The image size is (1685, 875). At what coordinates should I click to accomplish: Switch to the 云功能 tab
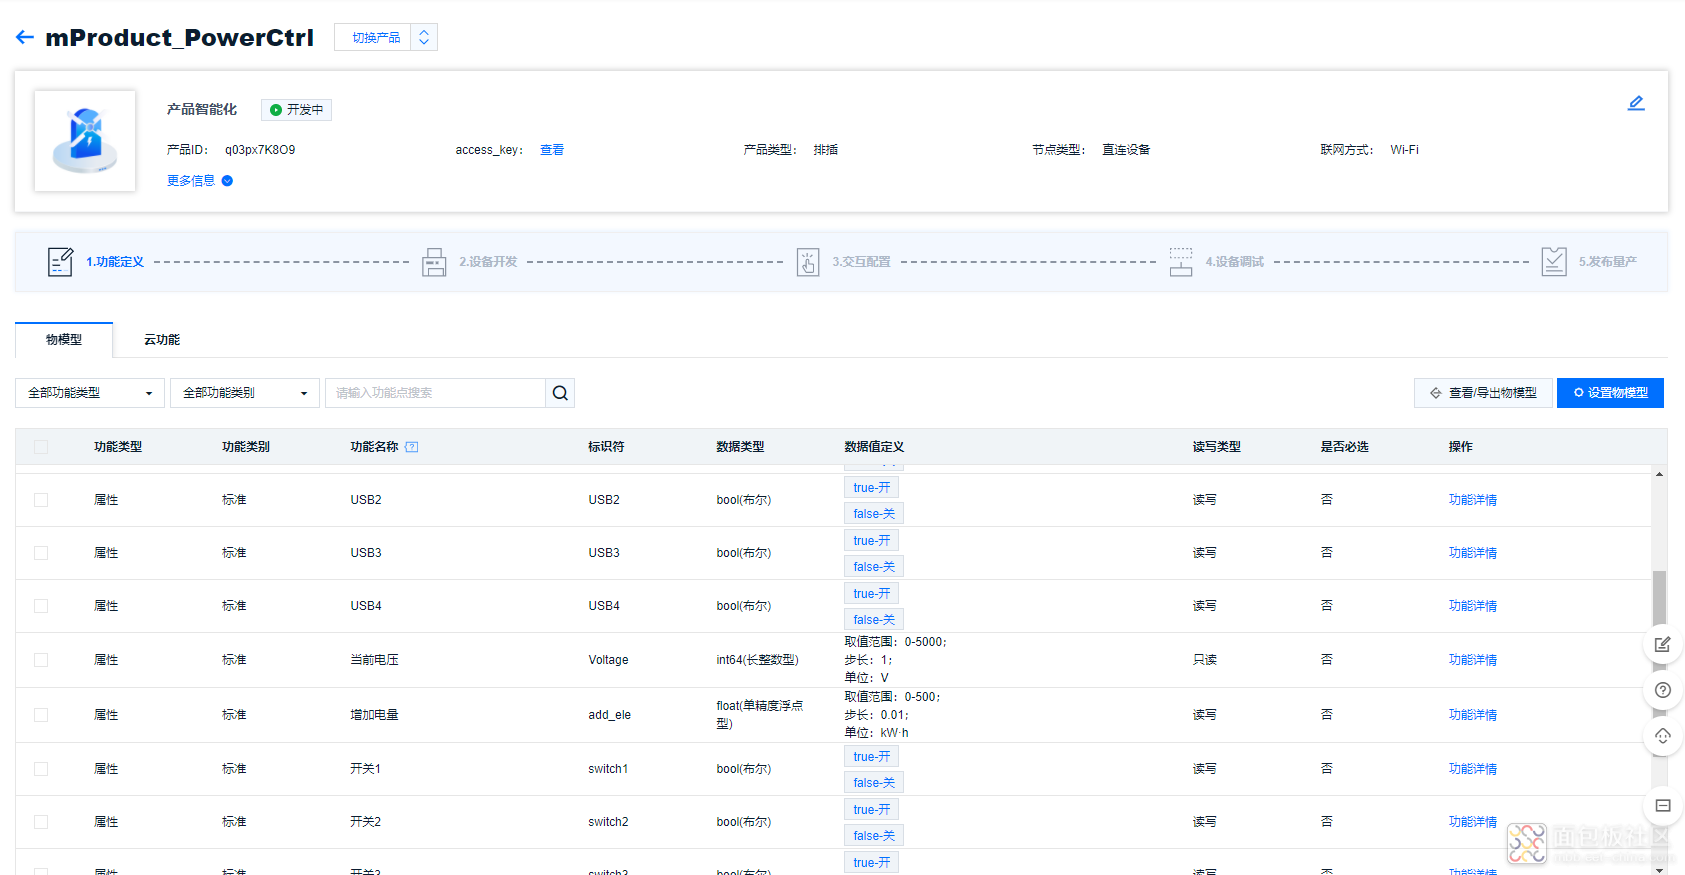(162, 340)
